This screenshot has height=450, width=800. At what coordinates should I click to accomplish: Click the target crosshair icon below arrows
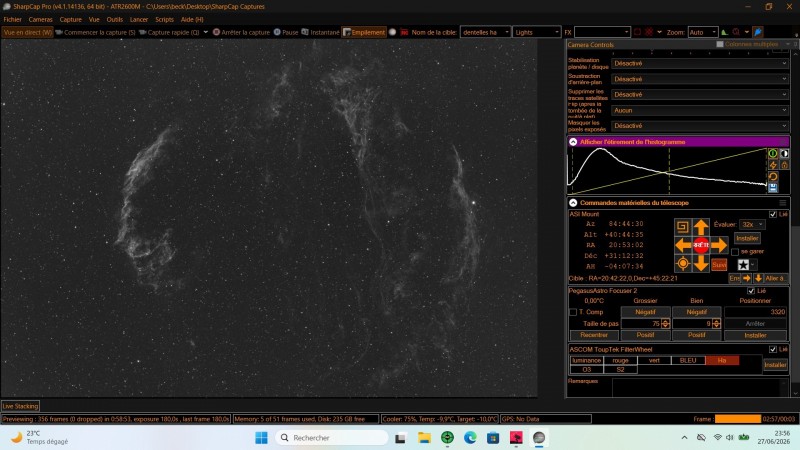click(683, 264)
